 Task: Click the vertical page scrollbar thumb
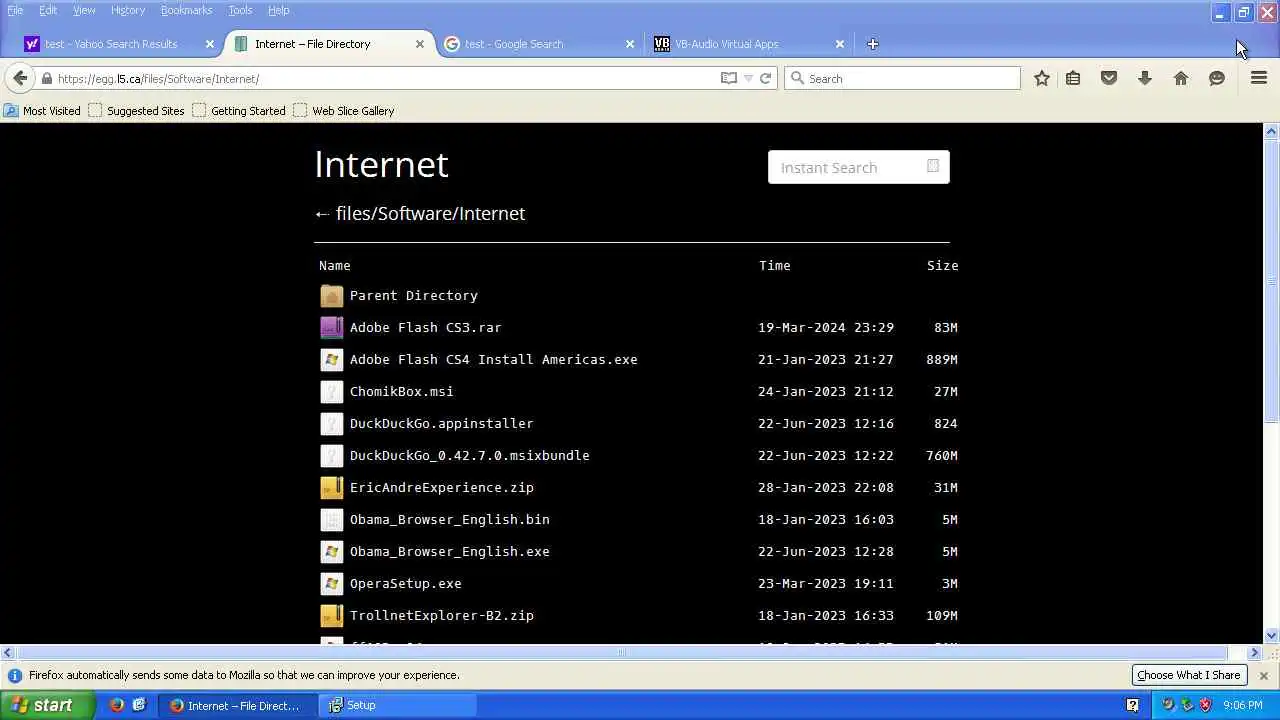(x=1272, y=280)
